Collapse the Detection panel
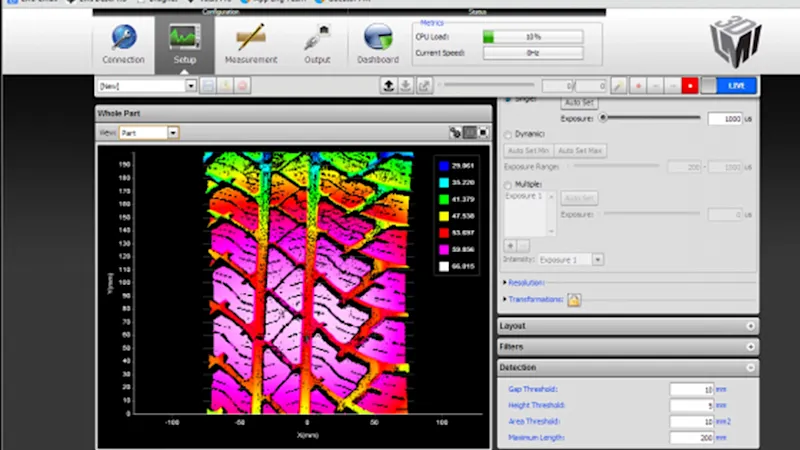Viewport: 800px width, 450px height. [x=750, y=368]
